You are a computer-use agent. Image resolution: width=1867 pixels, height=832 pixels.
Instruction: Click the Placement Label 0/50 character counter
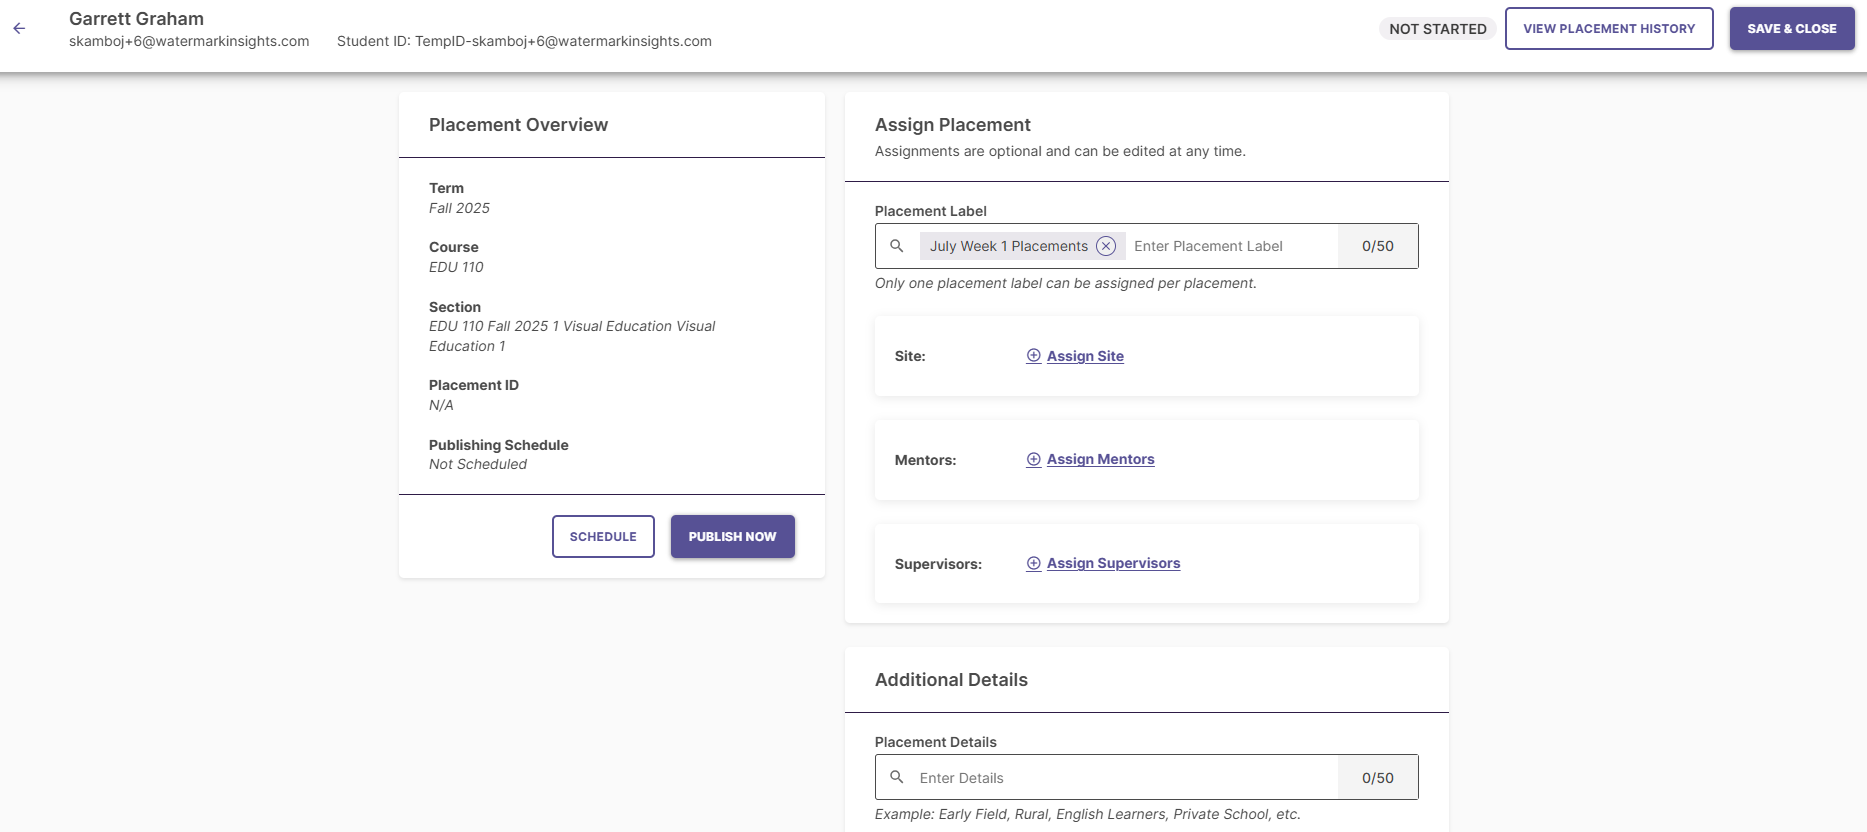point(1378,246)
